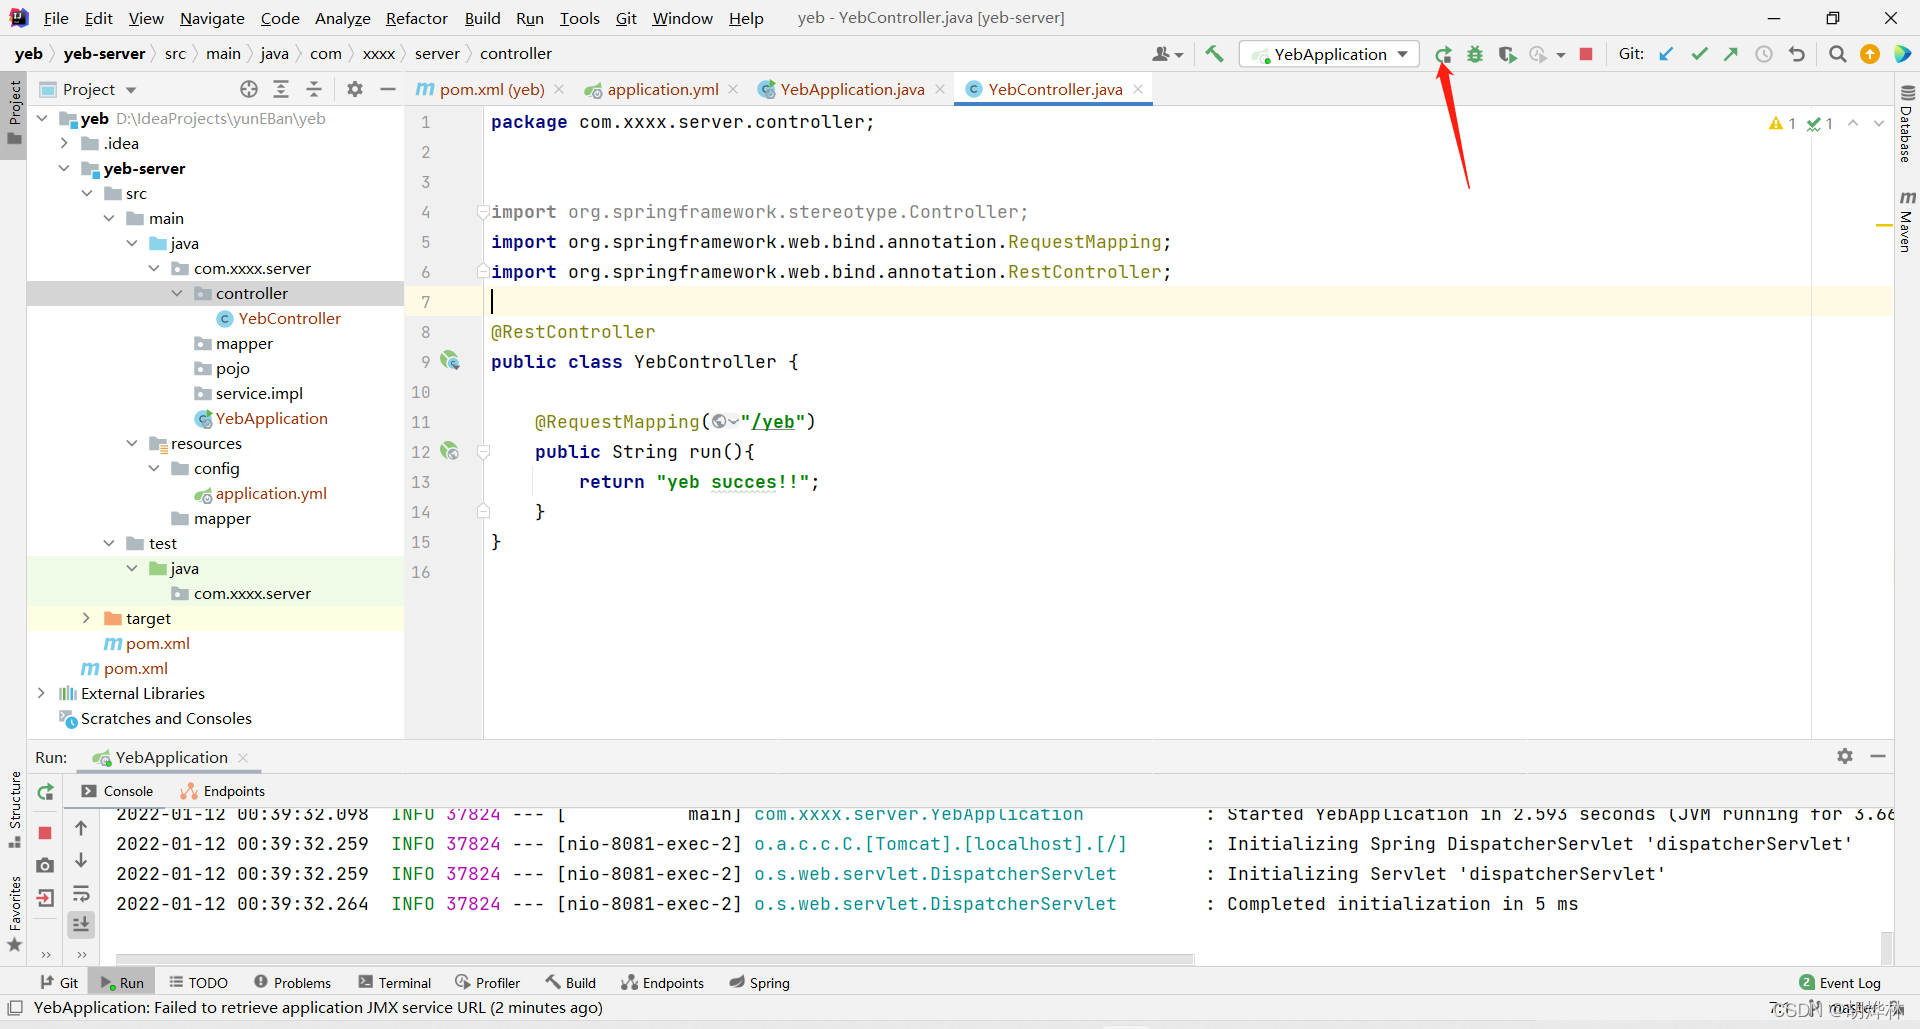Click Rerun icon in Run panel sidebar

tap(45, 792)
